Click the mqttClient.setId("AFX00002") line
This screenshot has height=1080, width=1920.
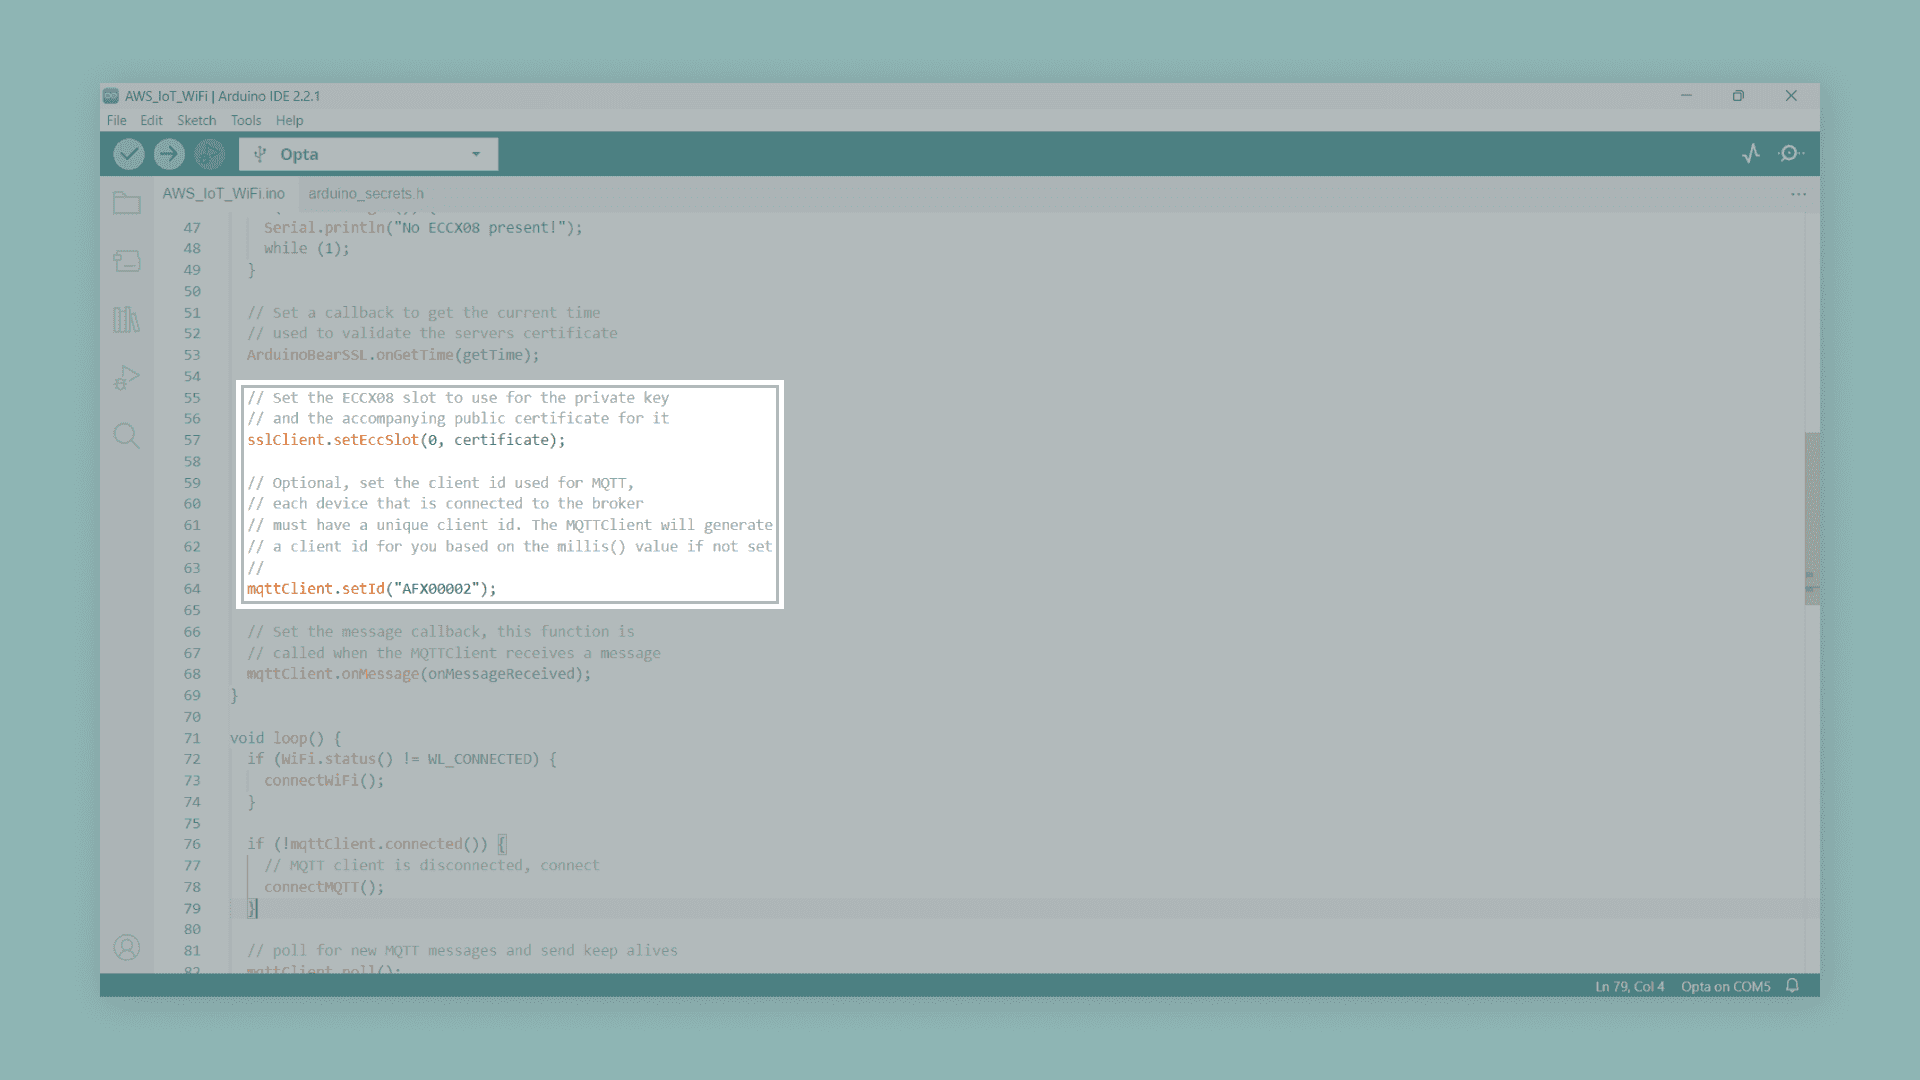click(371, 589)
